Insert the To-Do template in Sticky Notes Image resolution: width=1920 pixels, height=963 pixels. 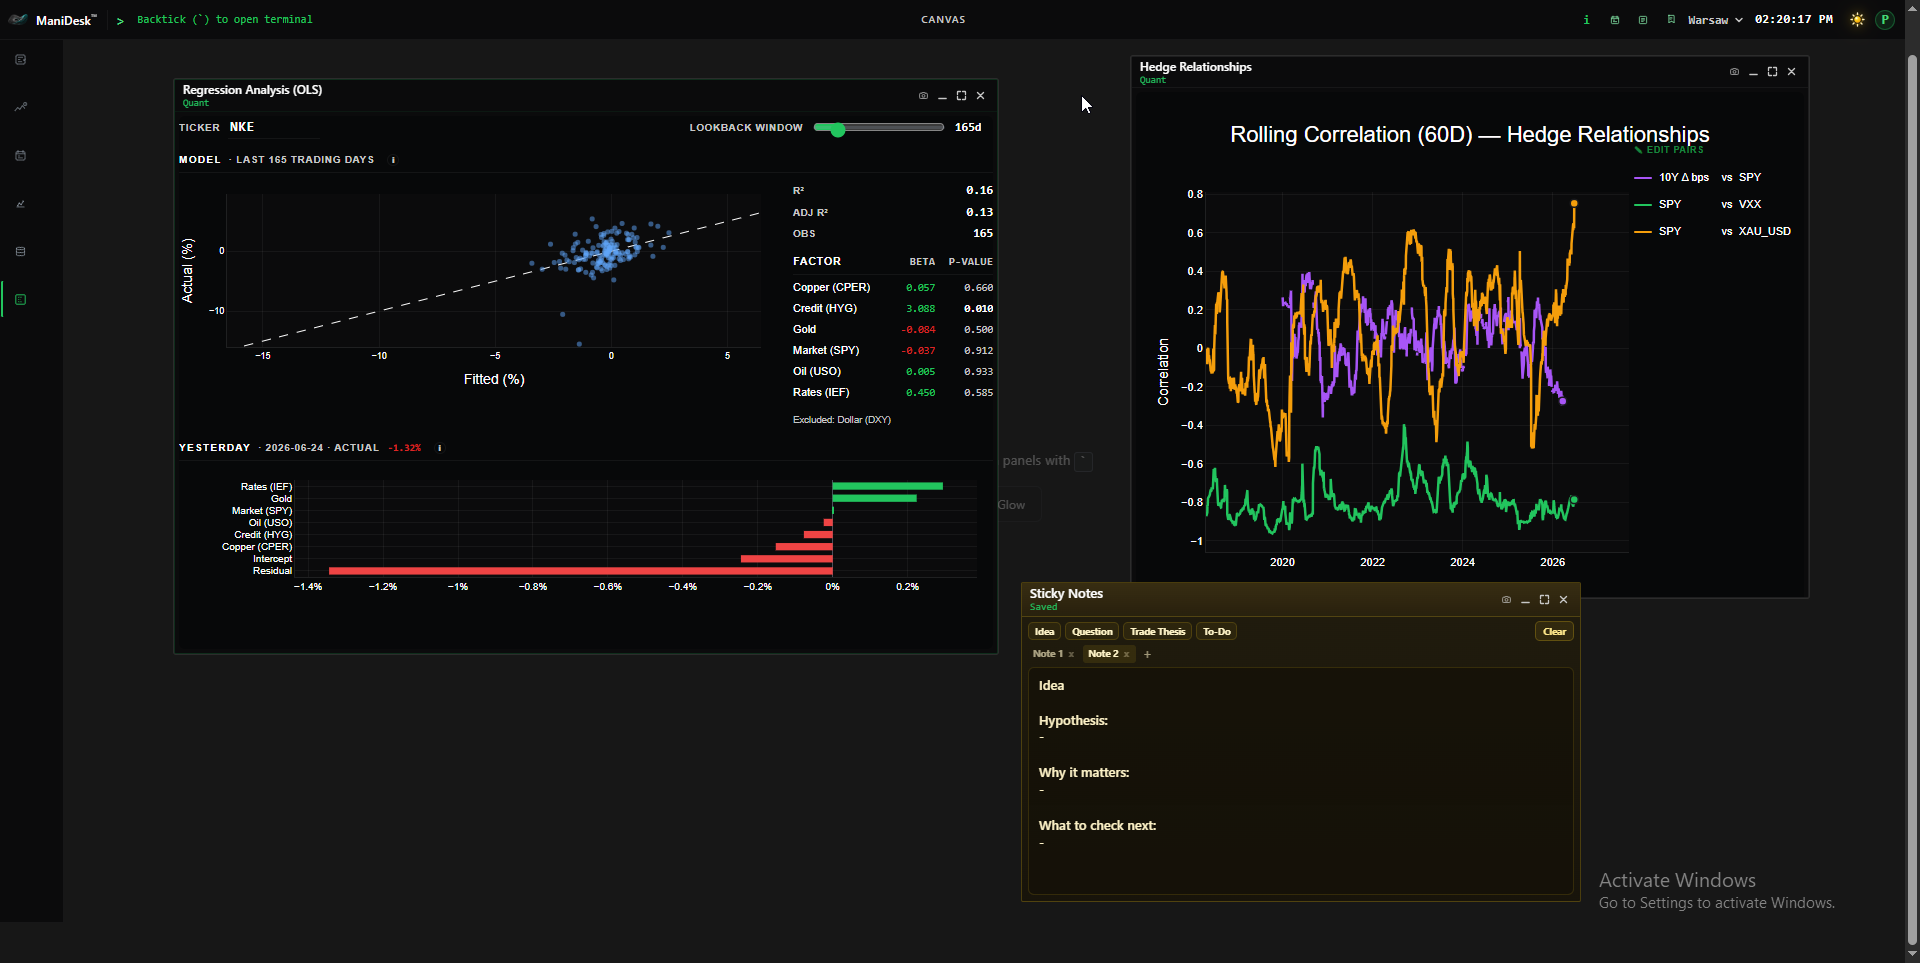pyautogui.click(x=1216, y=632)
